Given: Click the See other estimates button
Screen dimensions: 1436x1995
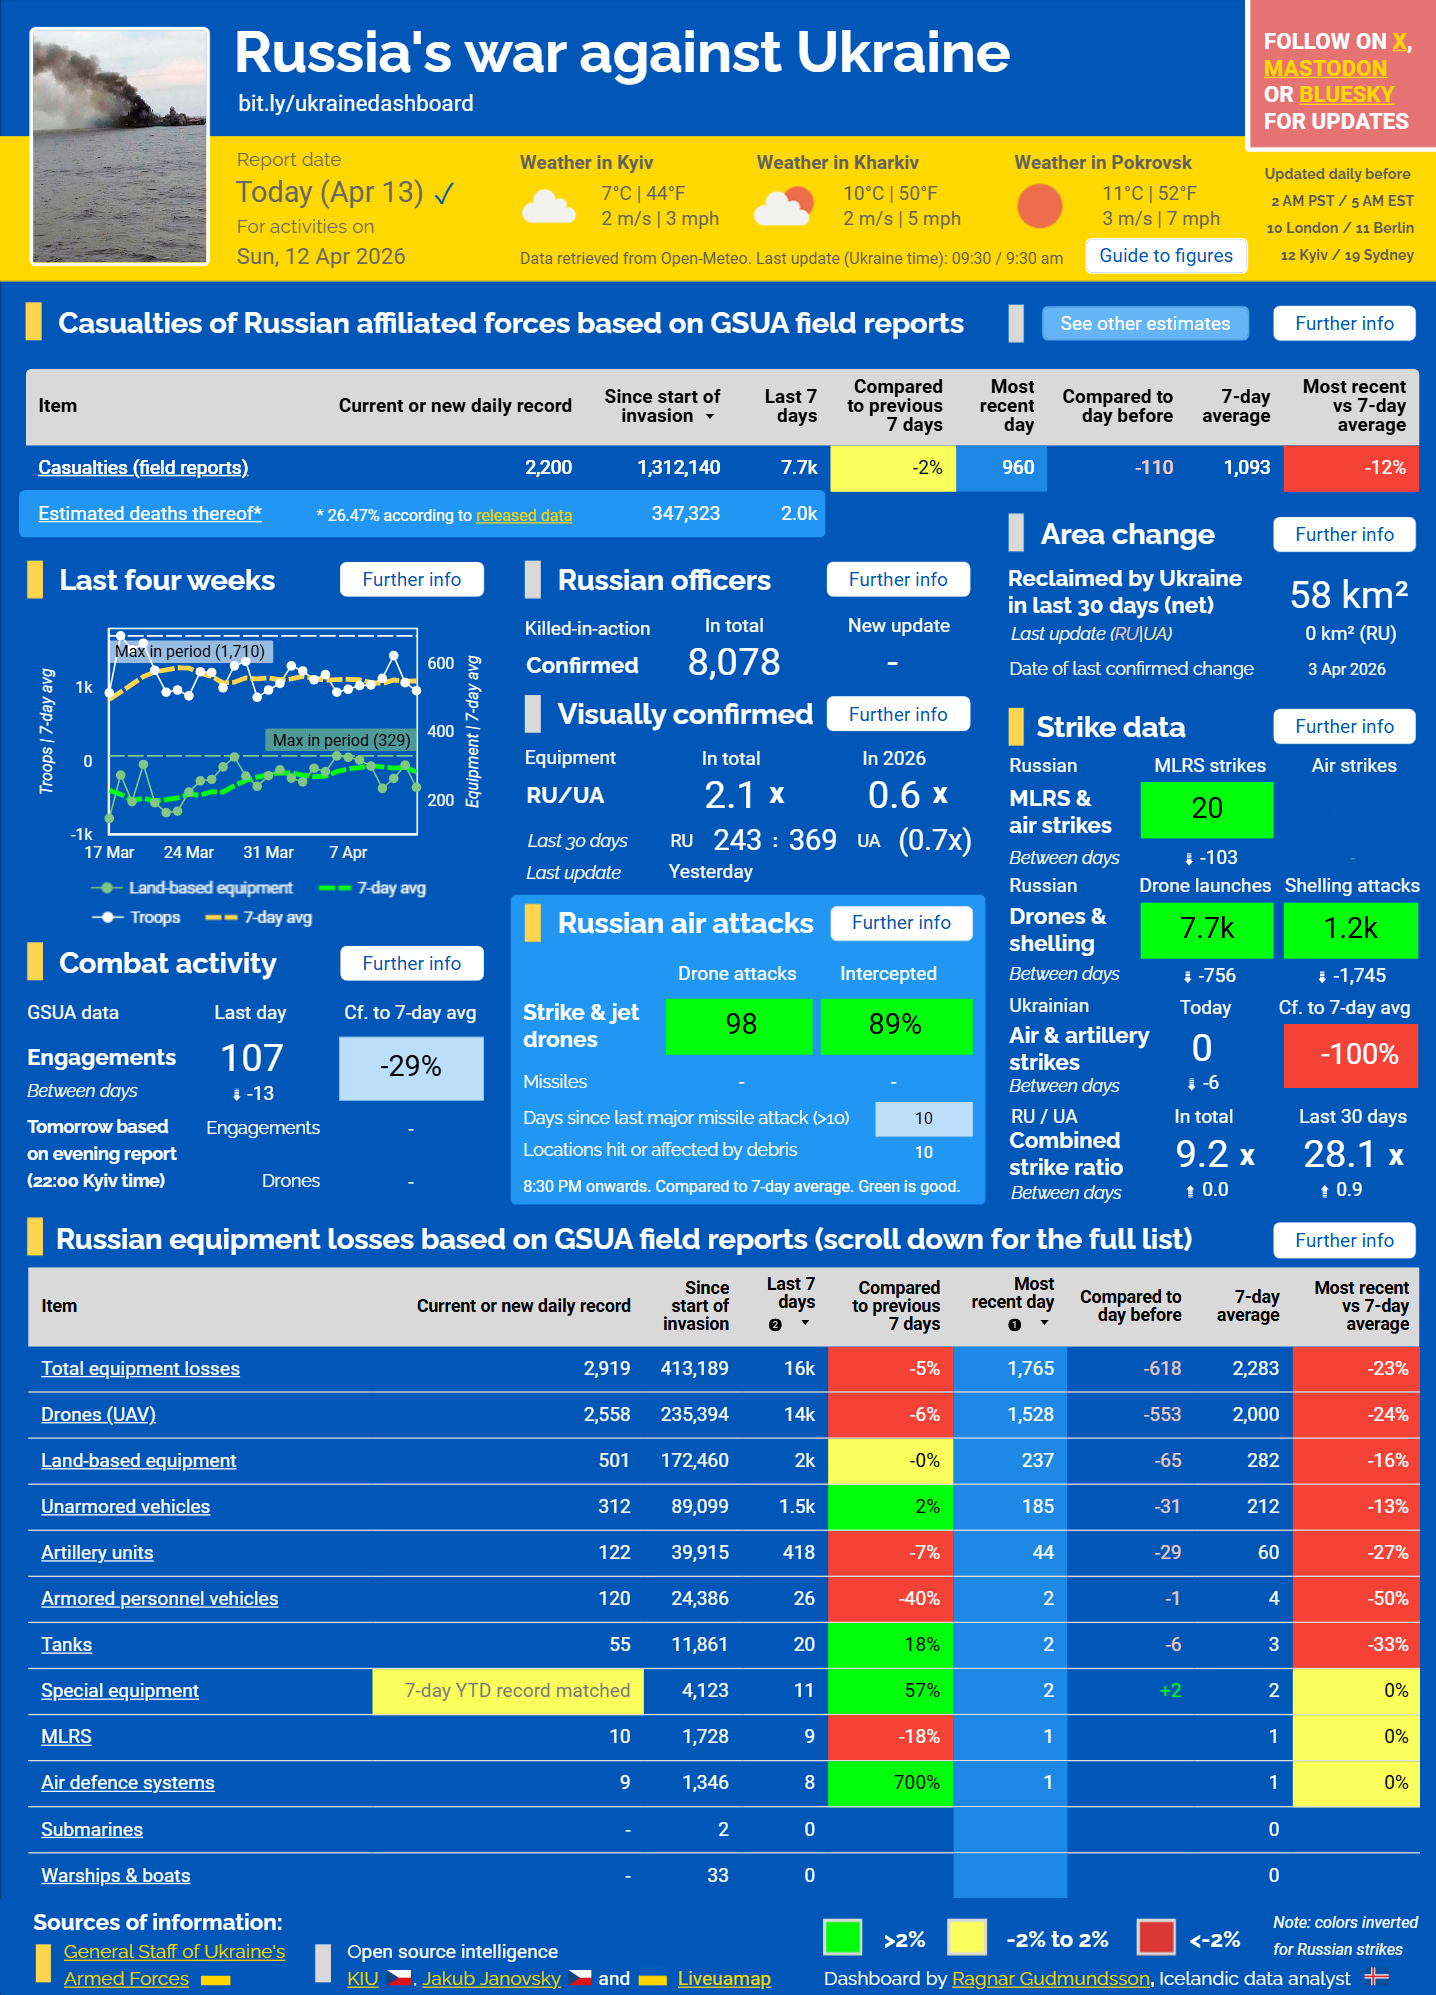Looking at the screenshot, I should pos(1144,324).
